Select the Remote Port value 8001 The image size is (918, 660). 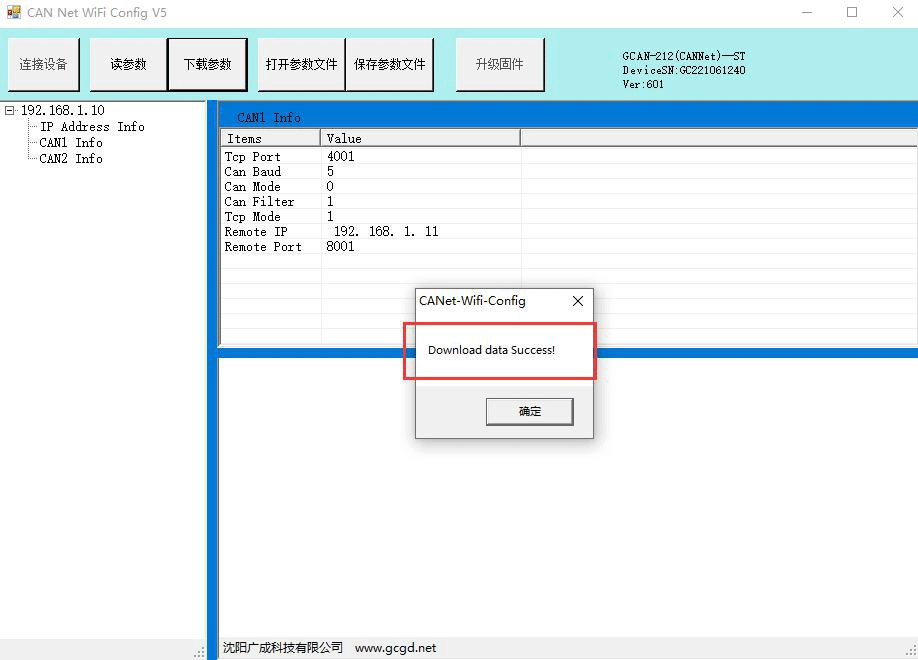pos(341,247)
